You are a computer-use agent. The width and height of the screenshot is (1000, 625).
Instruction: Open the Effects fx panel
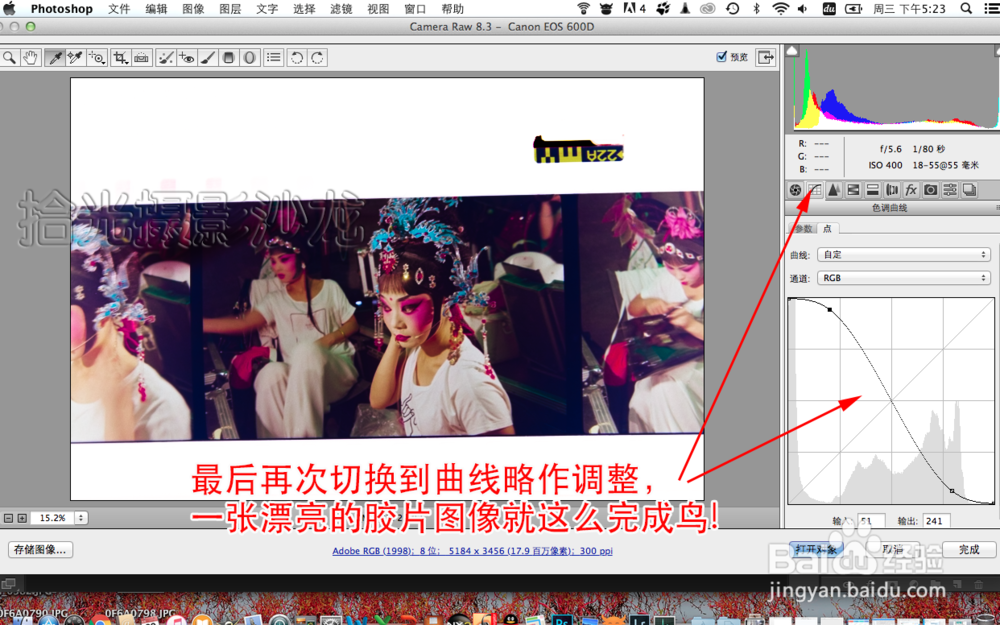[x=911, y=190]
